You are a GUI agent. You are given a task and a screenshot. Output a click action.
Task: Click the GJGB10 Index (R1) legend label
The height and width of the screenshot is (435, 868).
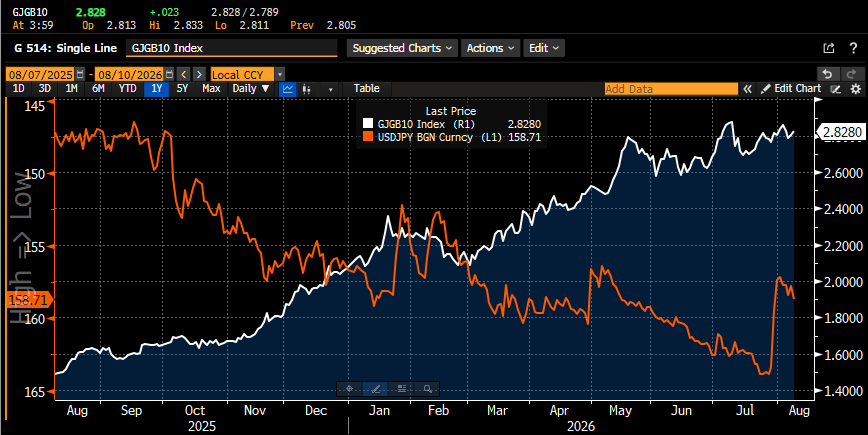(x=426, y=124)
